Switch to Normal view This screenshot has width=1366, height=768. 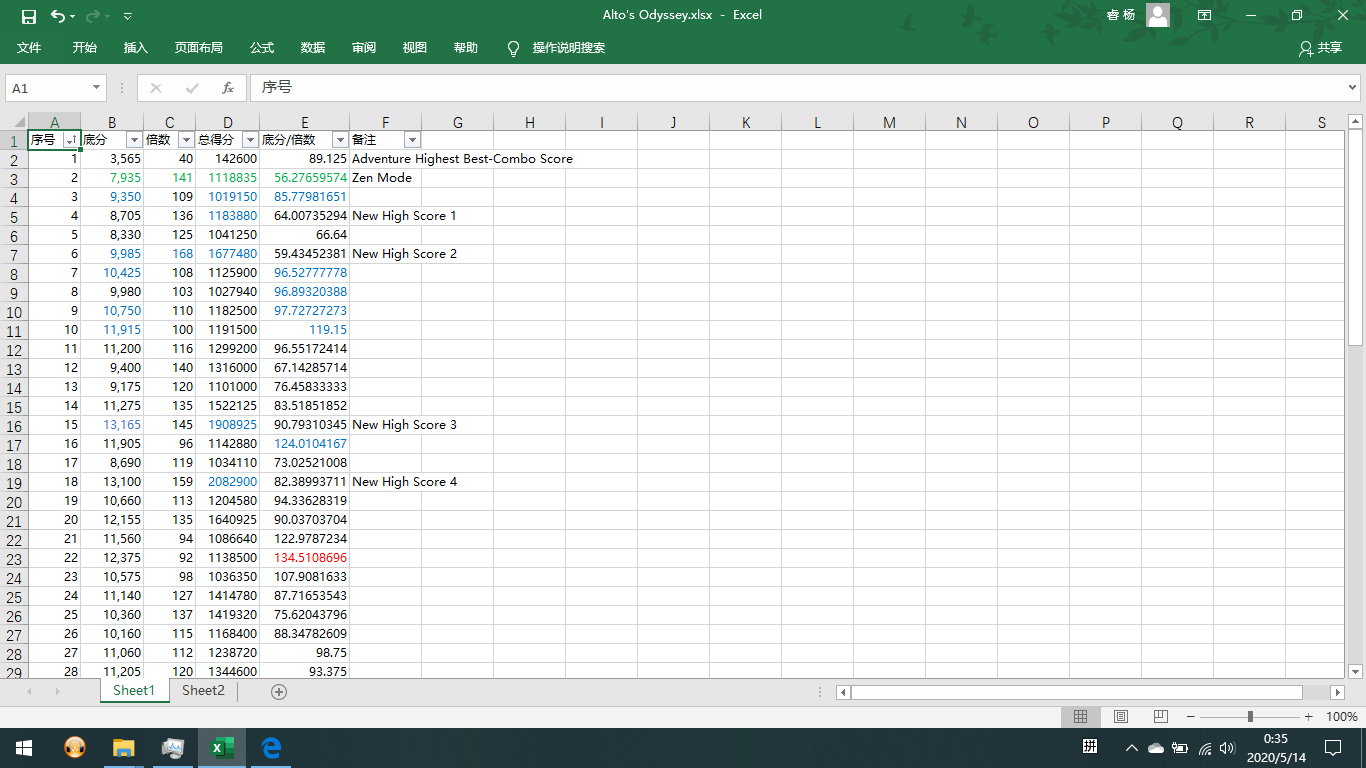pos(1081,717)
